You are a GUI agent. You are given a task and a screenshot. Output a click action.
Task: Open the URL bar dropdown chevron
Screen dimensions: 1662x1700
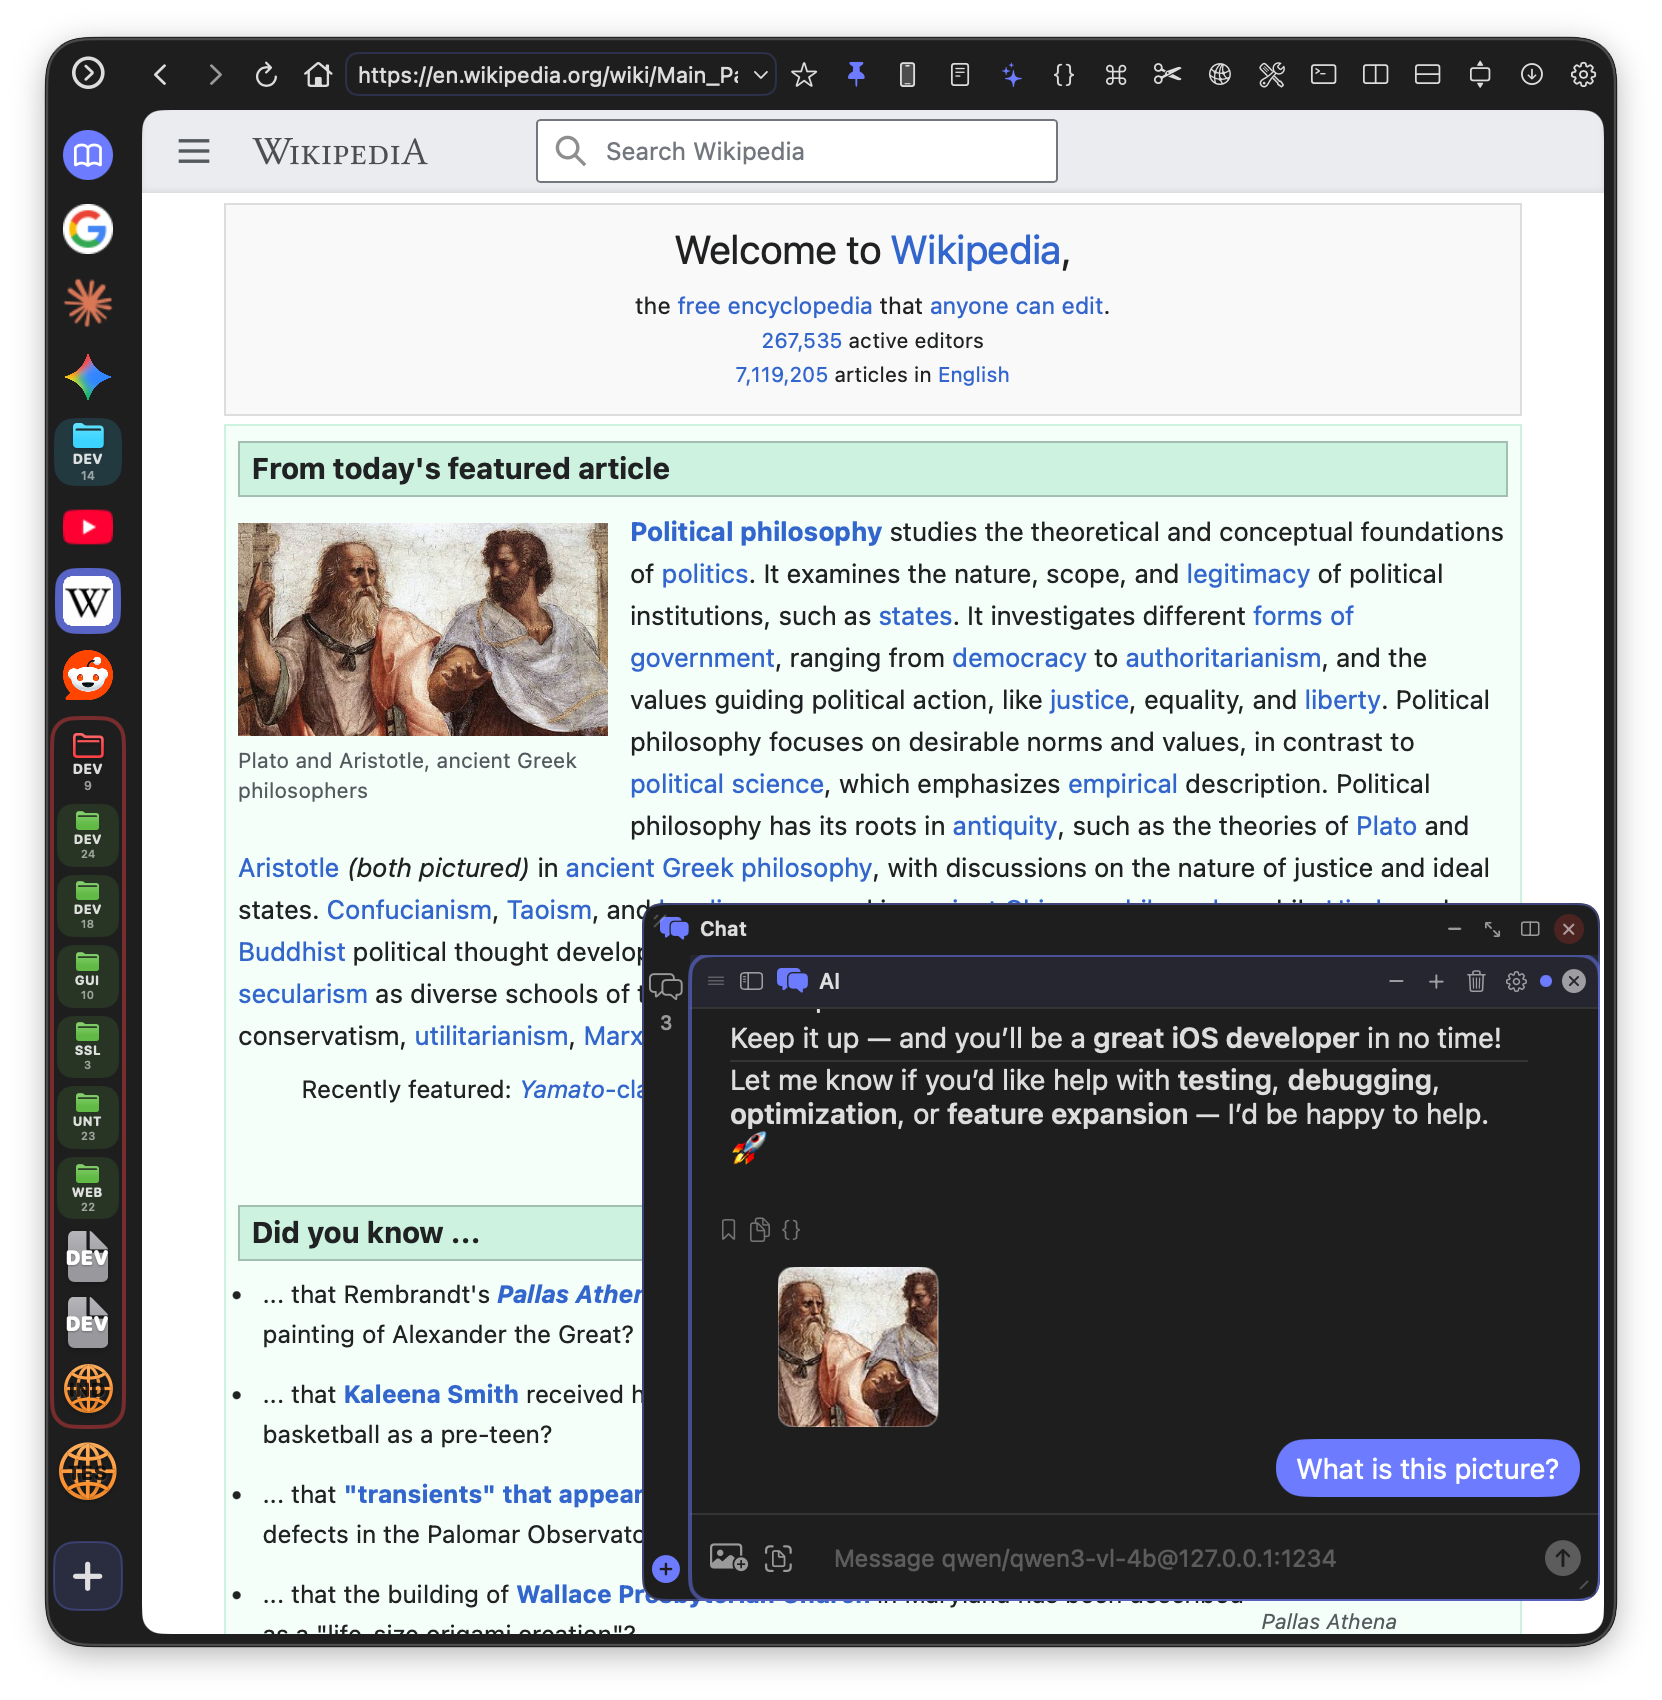759,74
